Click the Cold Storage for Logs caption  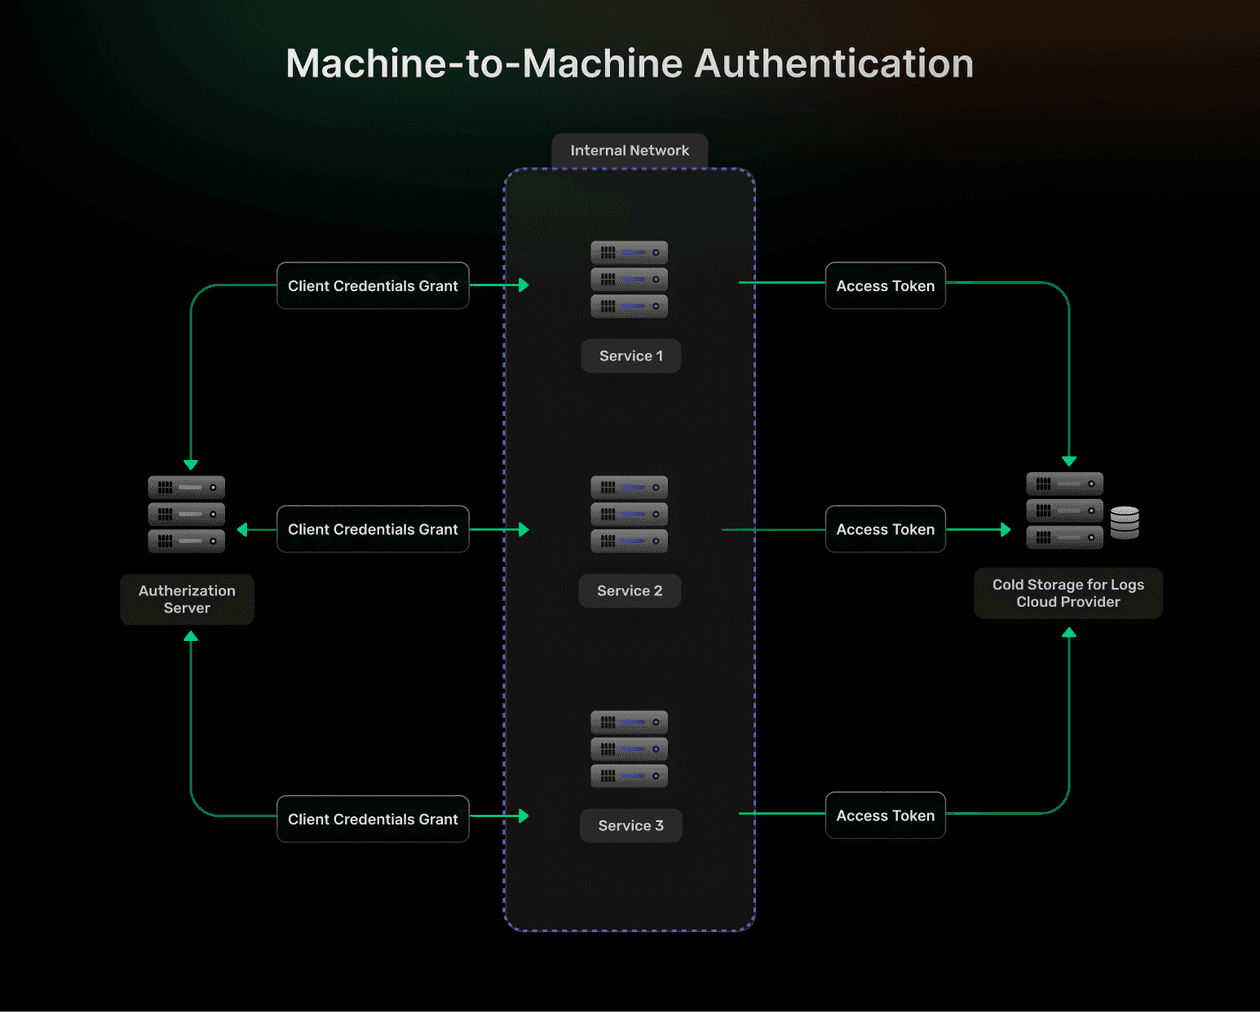[x=1067, y=593]
